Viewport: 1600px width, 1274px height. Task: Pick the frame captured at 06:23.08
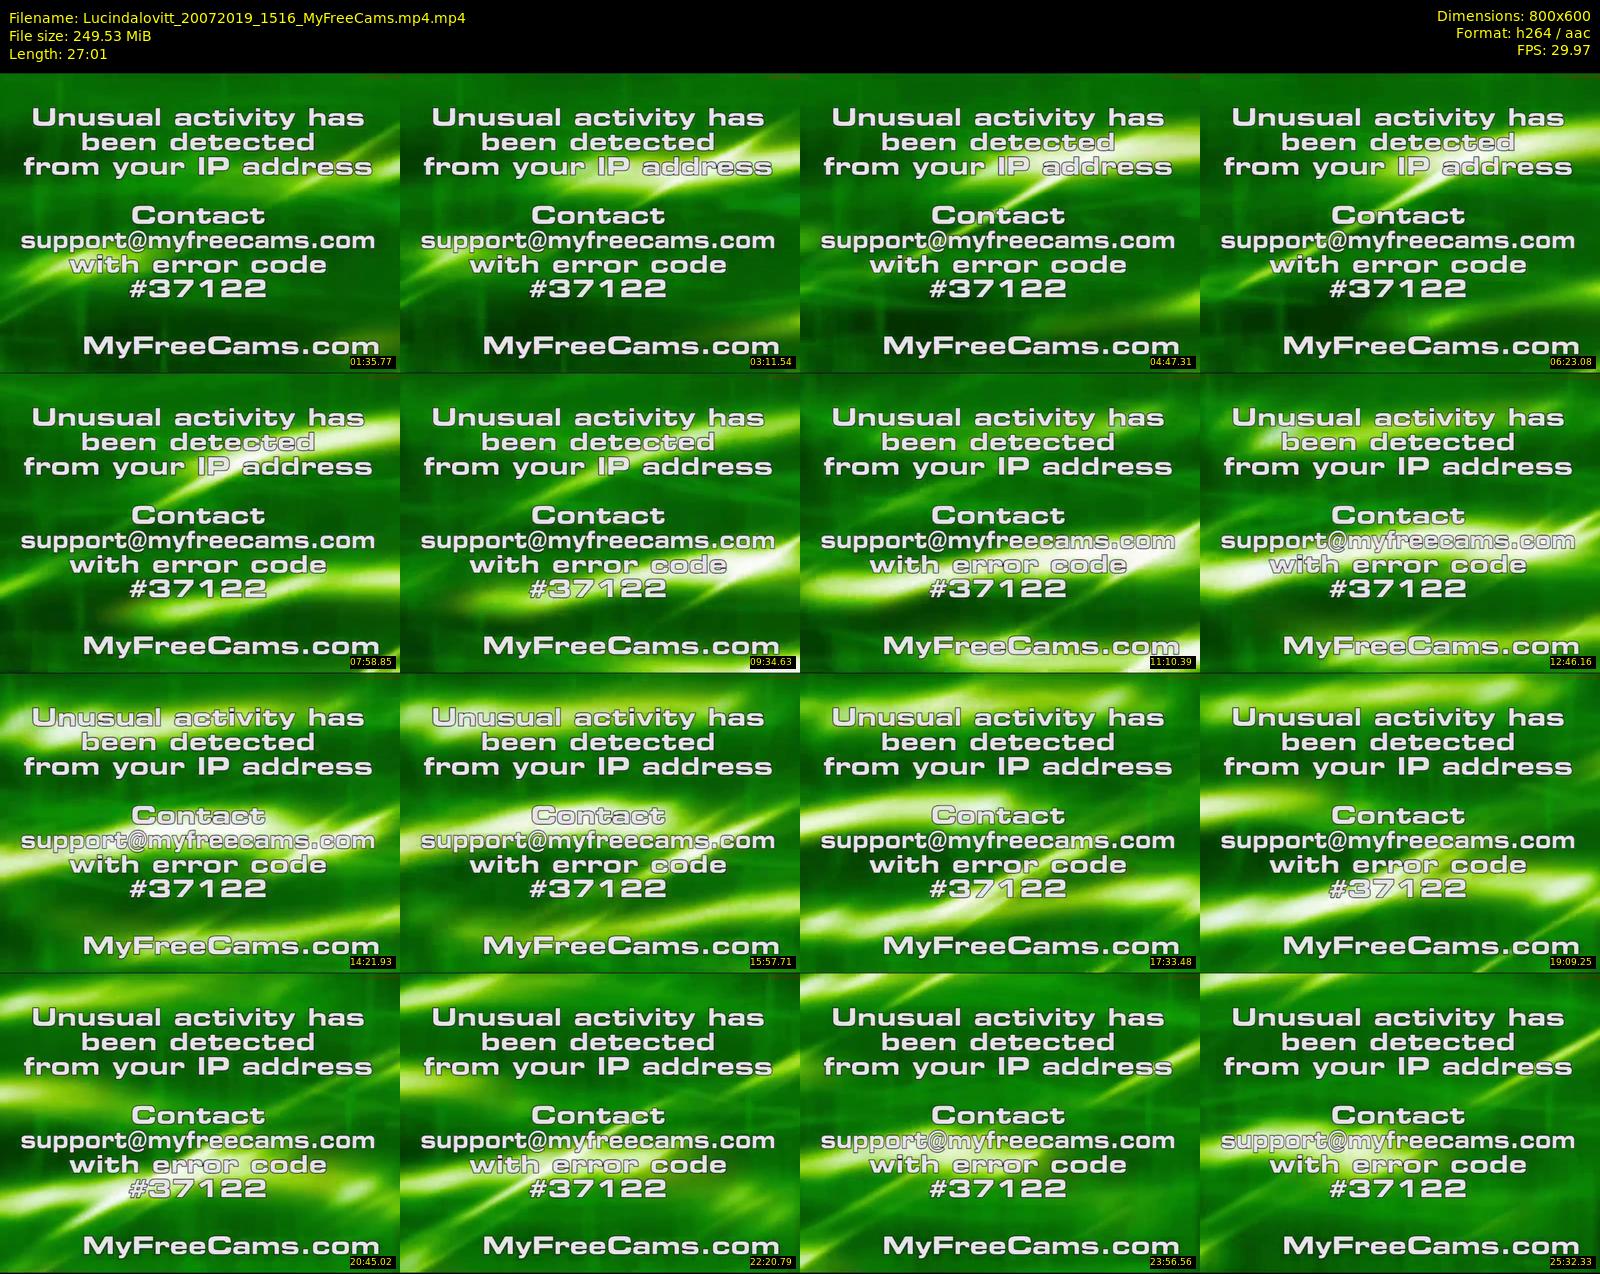pyautogui.click(x=1400, y=223)
